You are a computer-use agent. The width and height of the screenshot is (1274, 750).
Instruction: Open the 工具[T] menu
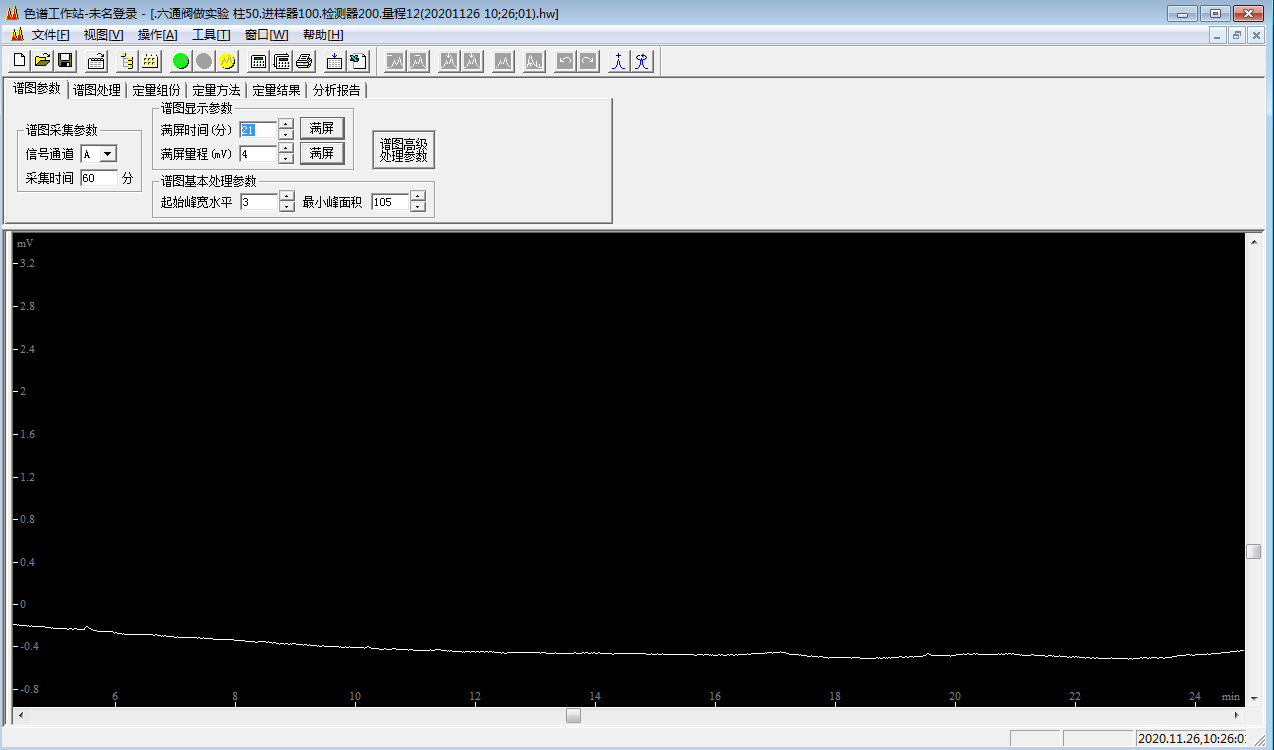pyautogui.click(x=211, y=35)
